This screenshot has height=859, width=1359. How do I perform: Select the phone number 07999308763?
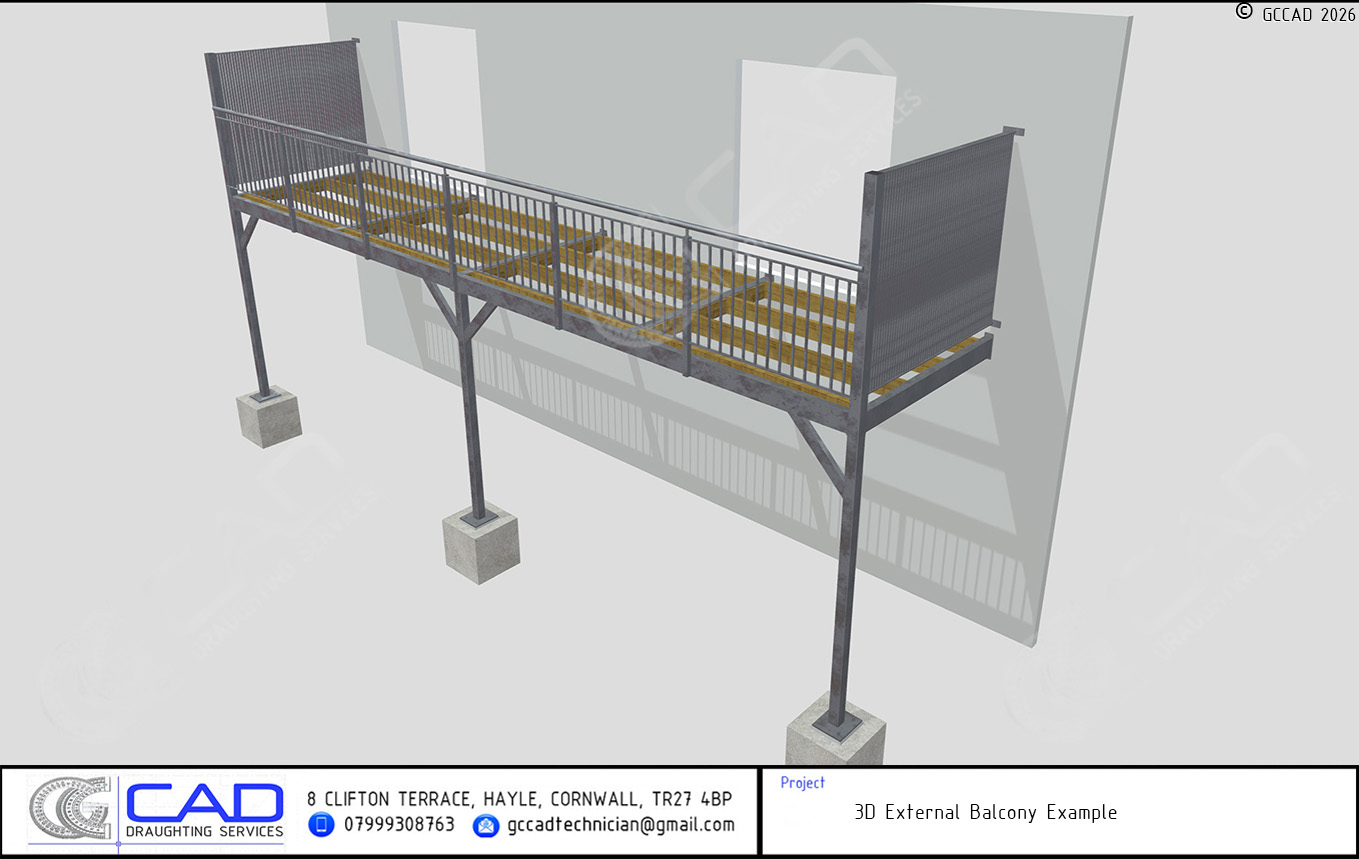[x=399, y=825]
